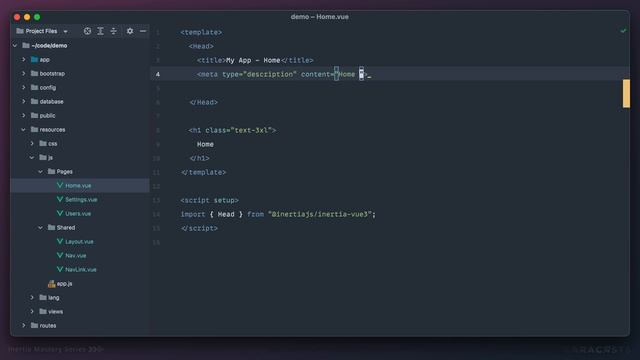Click the Vue icon beside NavLink.vue
The width and height of the screenshot is (640, 360).
[60, 269]
